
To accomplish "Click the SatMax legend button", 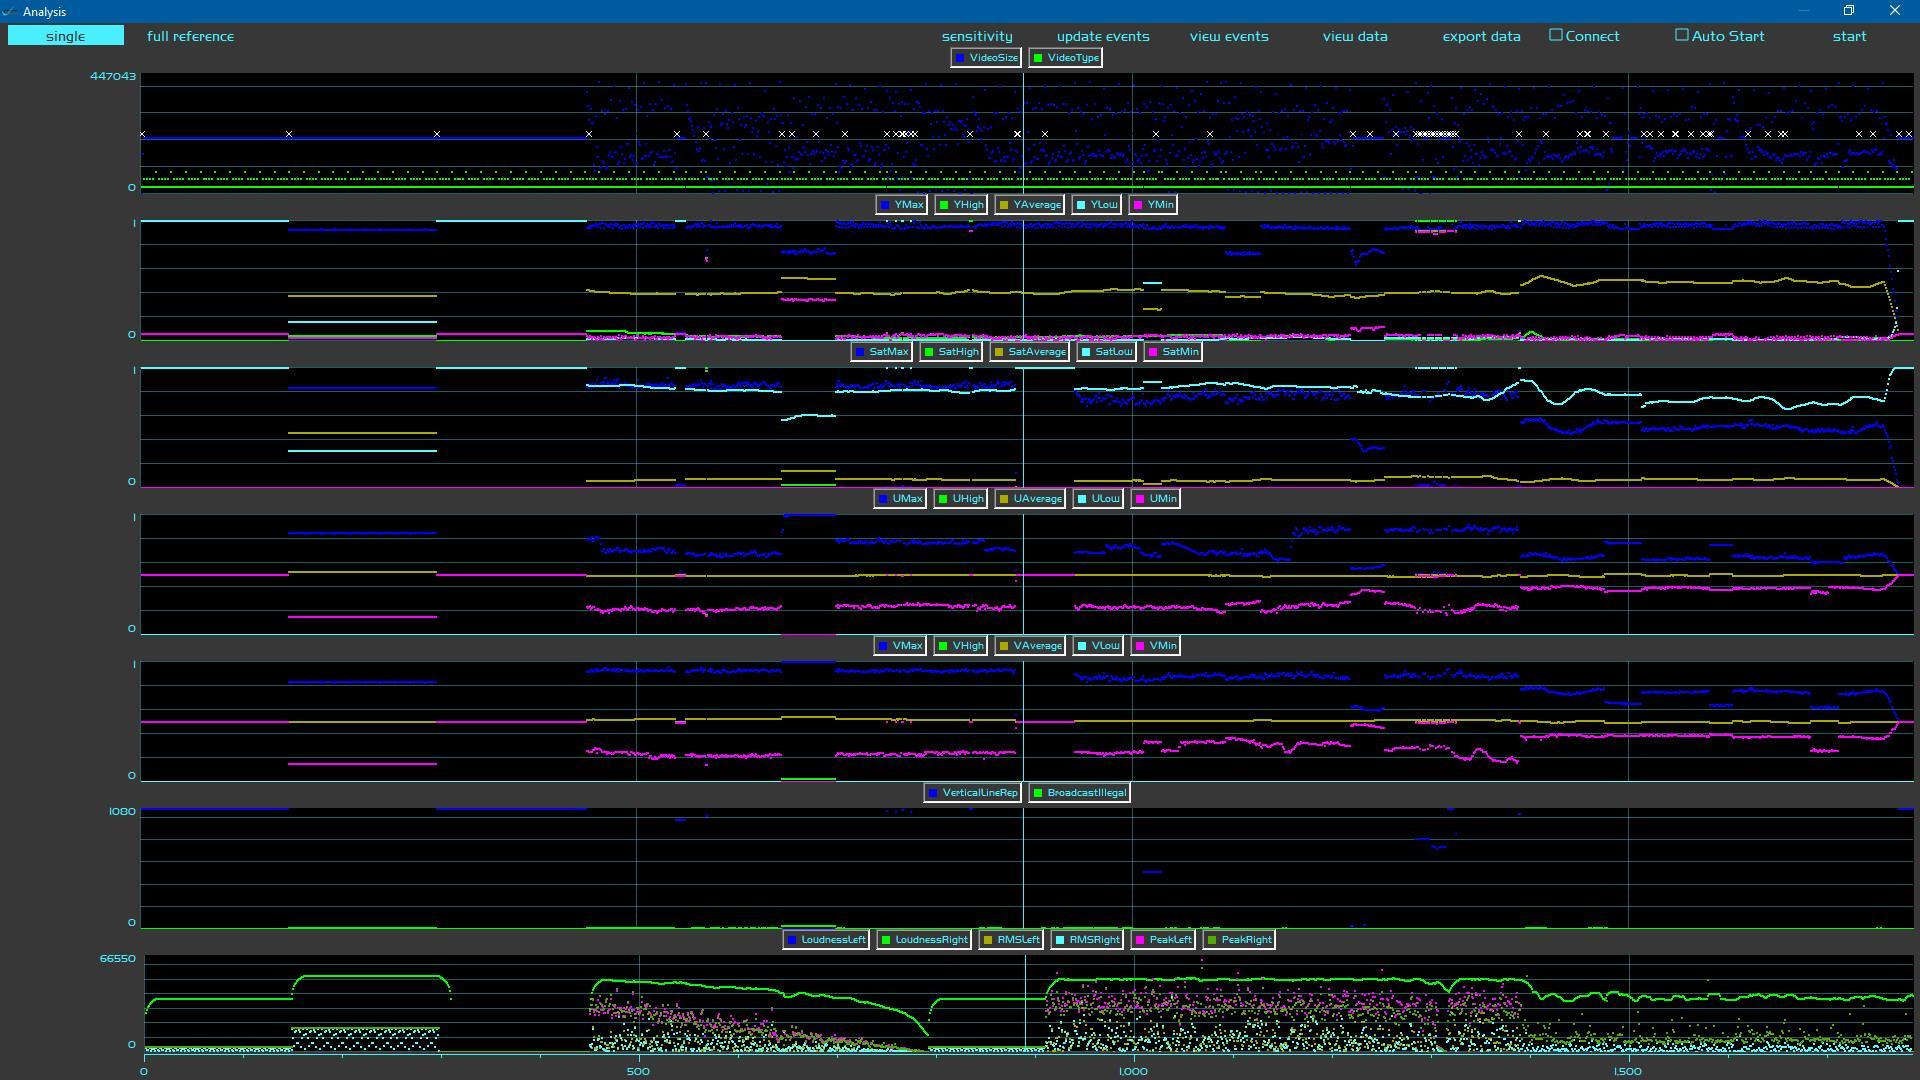I will (882, 352).
